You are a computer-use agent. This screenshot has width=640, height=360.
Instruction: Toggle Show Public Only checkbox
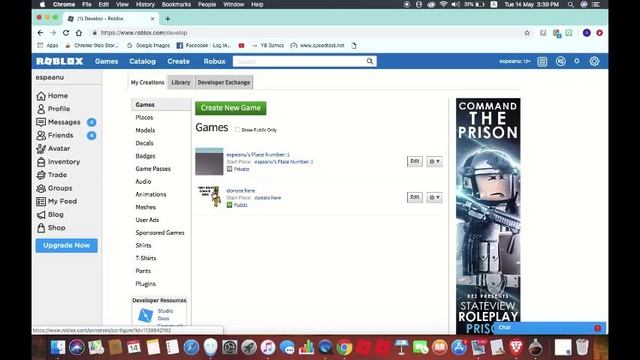pos(238,130)
